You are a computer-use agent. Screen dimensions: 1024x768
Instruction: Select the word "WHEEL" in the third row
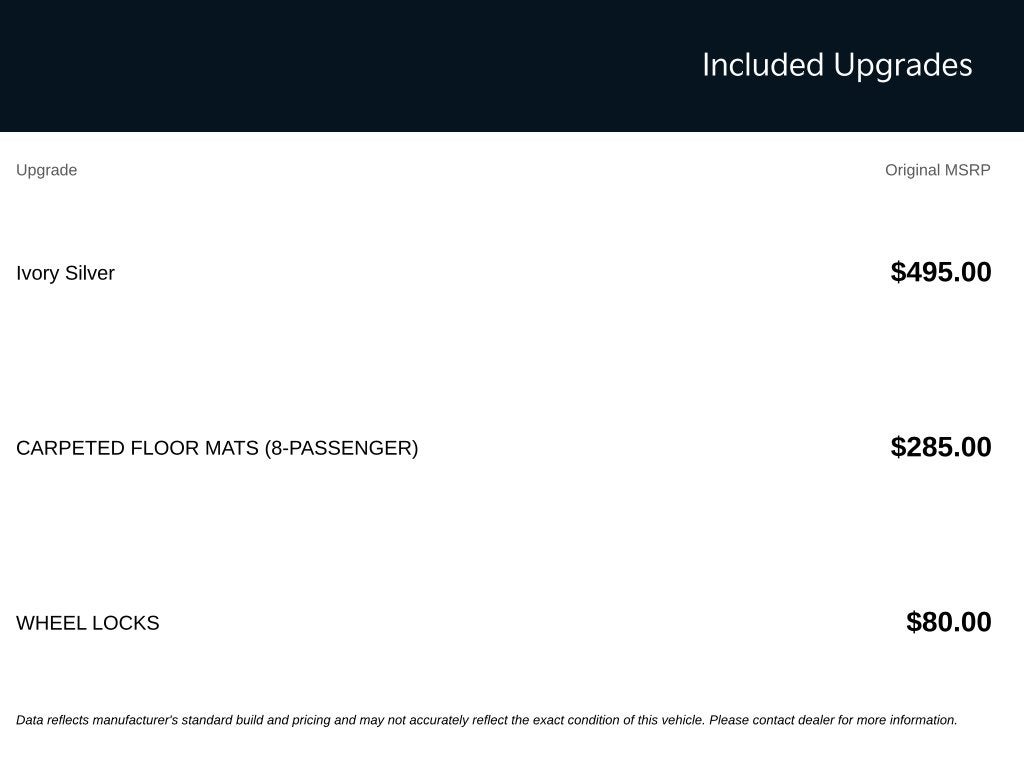pyautogui.click(x=51, y=623)
